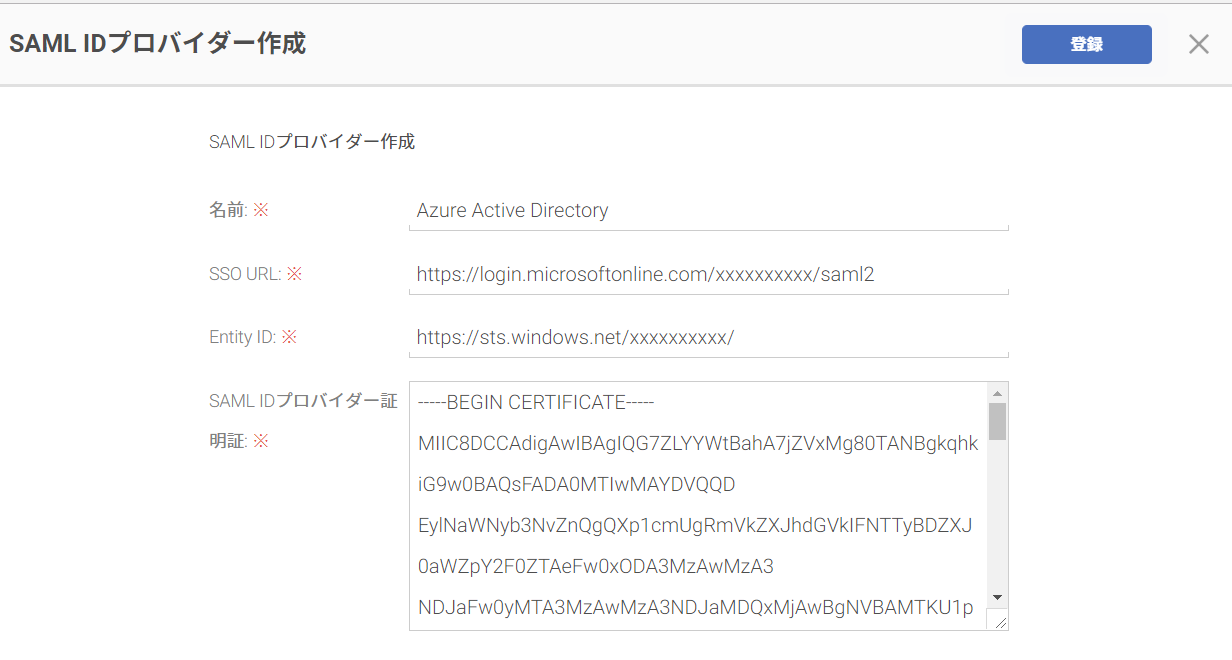
Task: Click the certificate scrollbar up arrow
Action: pyautogui.click(x=997, y=392)
